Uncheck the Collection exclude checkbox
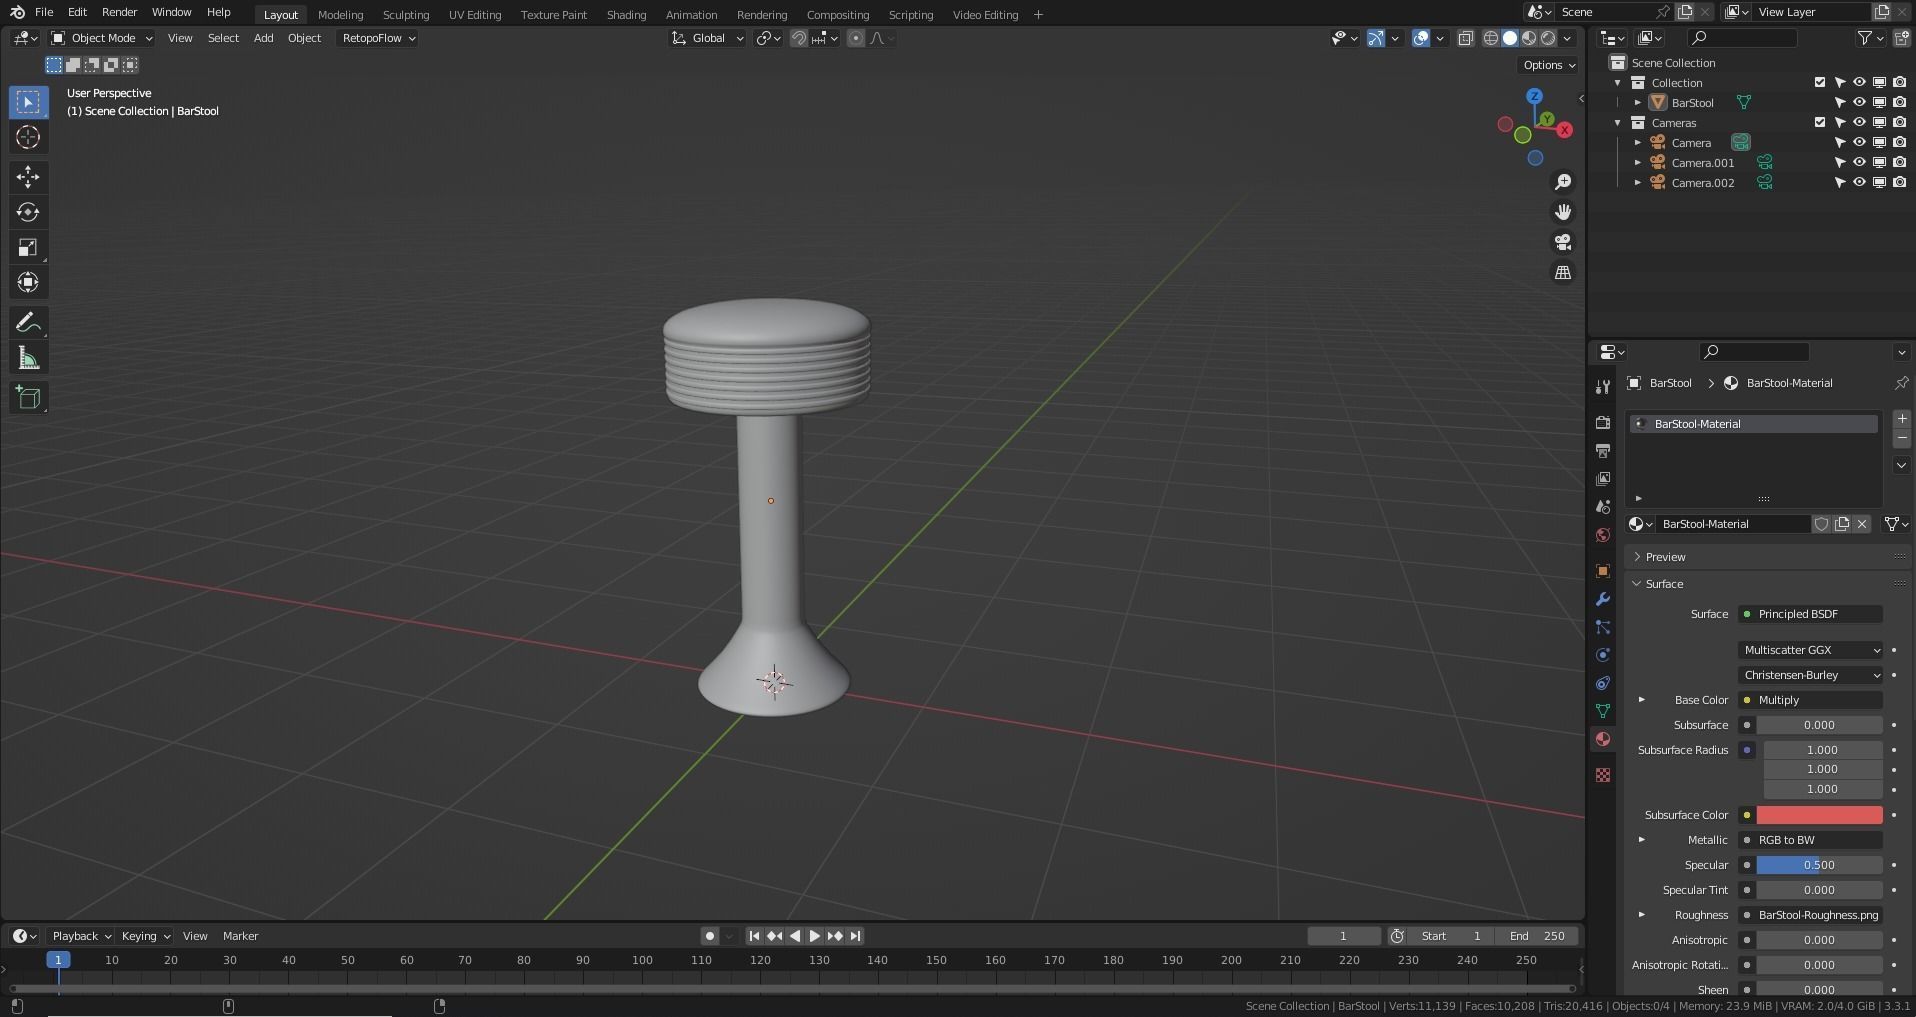This screenshot has width=1916, height=1017. (x=1820, y=82)
